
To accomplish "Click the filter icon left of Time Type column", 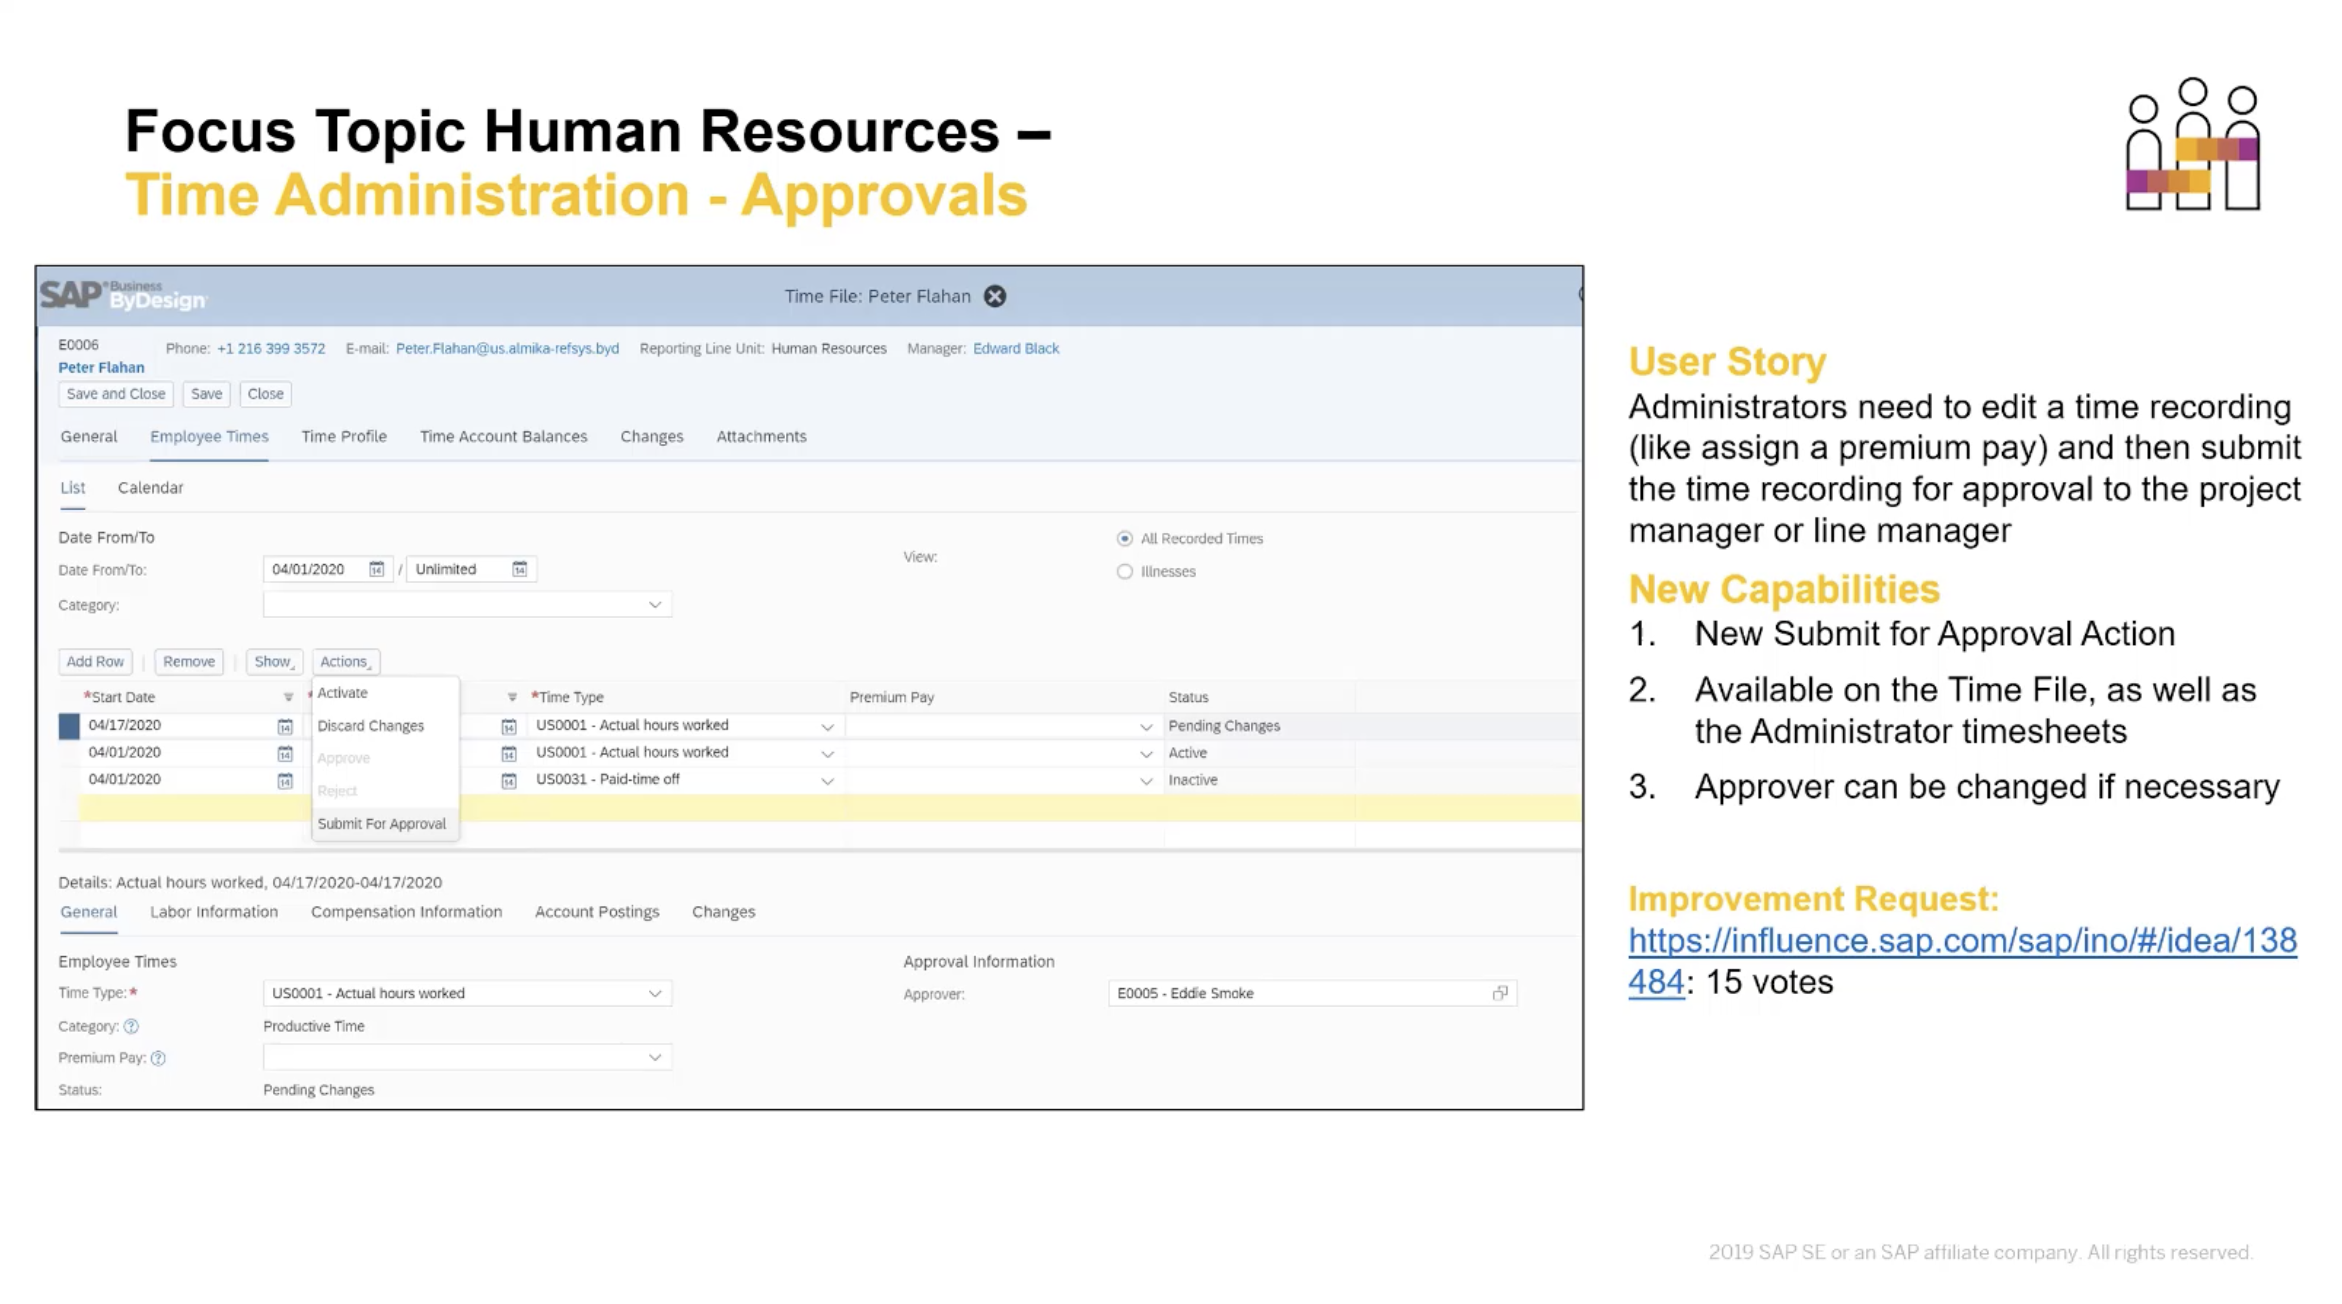I will 512,697.
